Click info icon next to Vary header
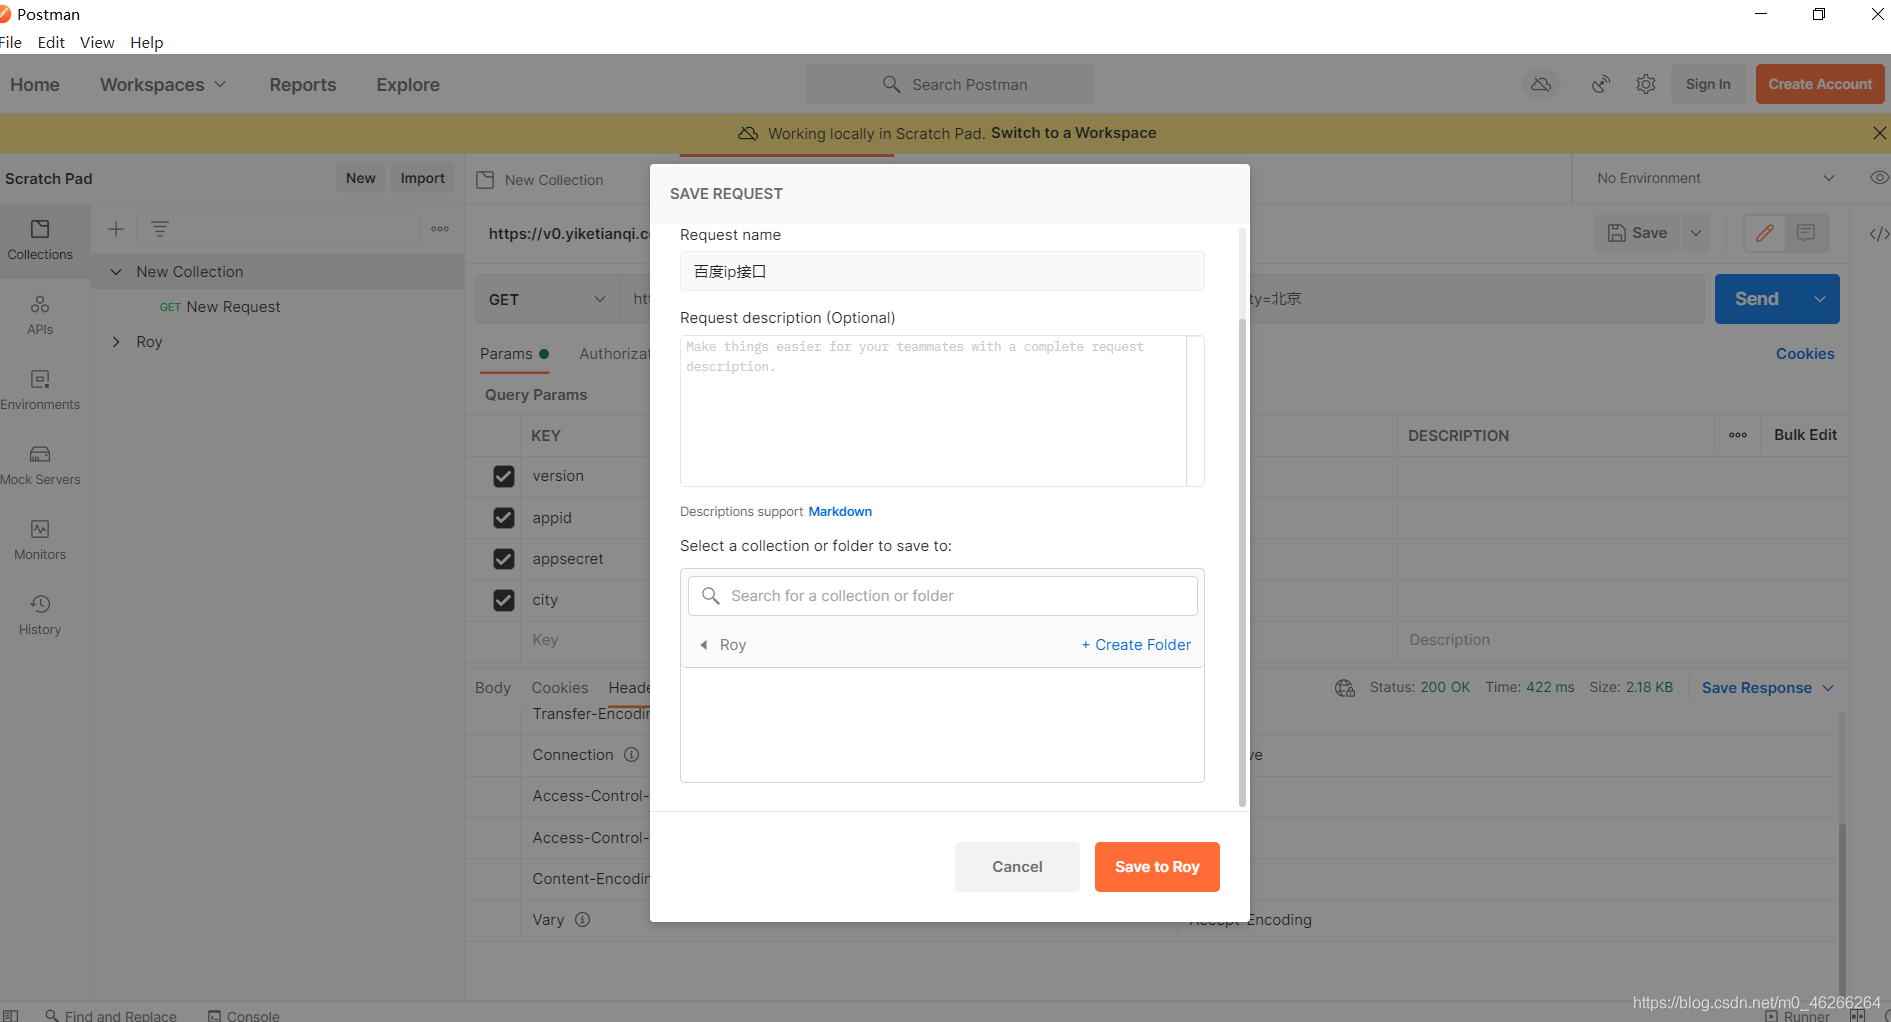The height and width of the screenshot is (1022, 1891). pos(583,920)
